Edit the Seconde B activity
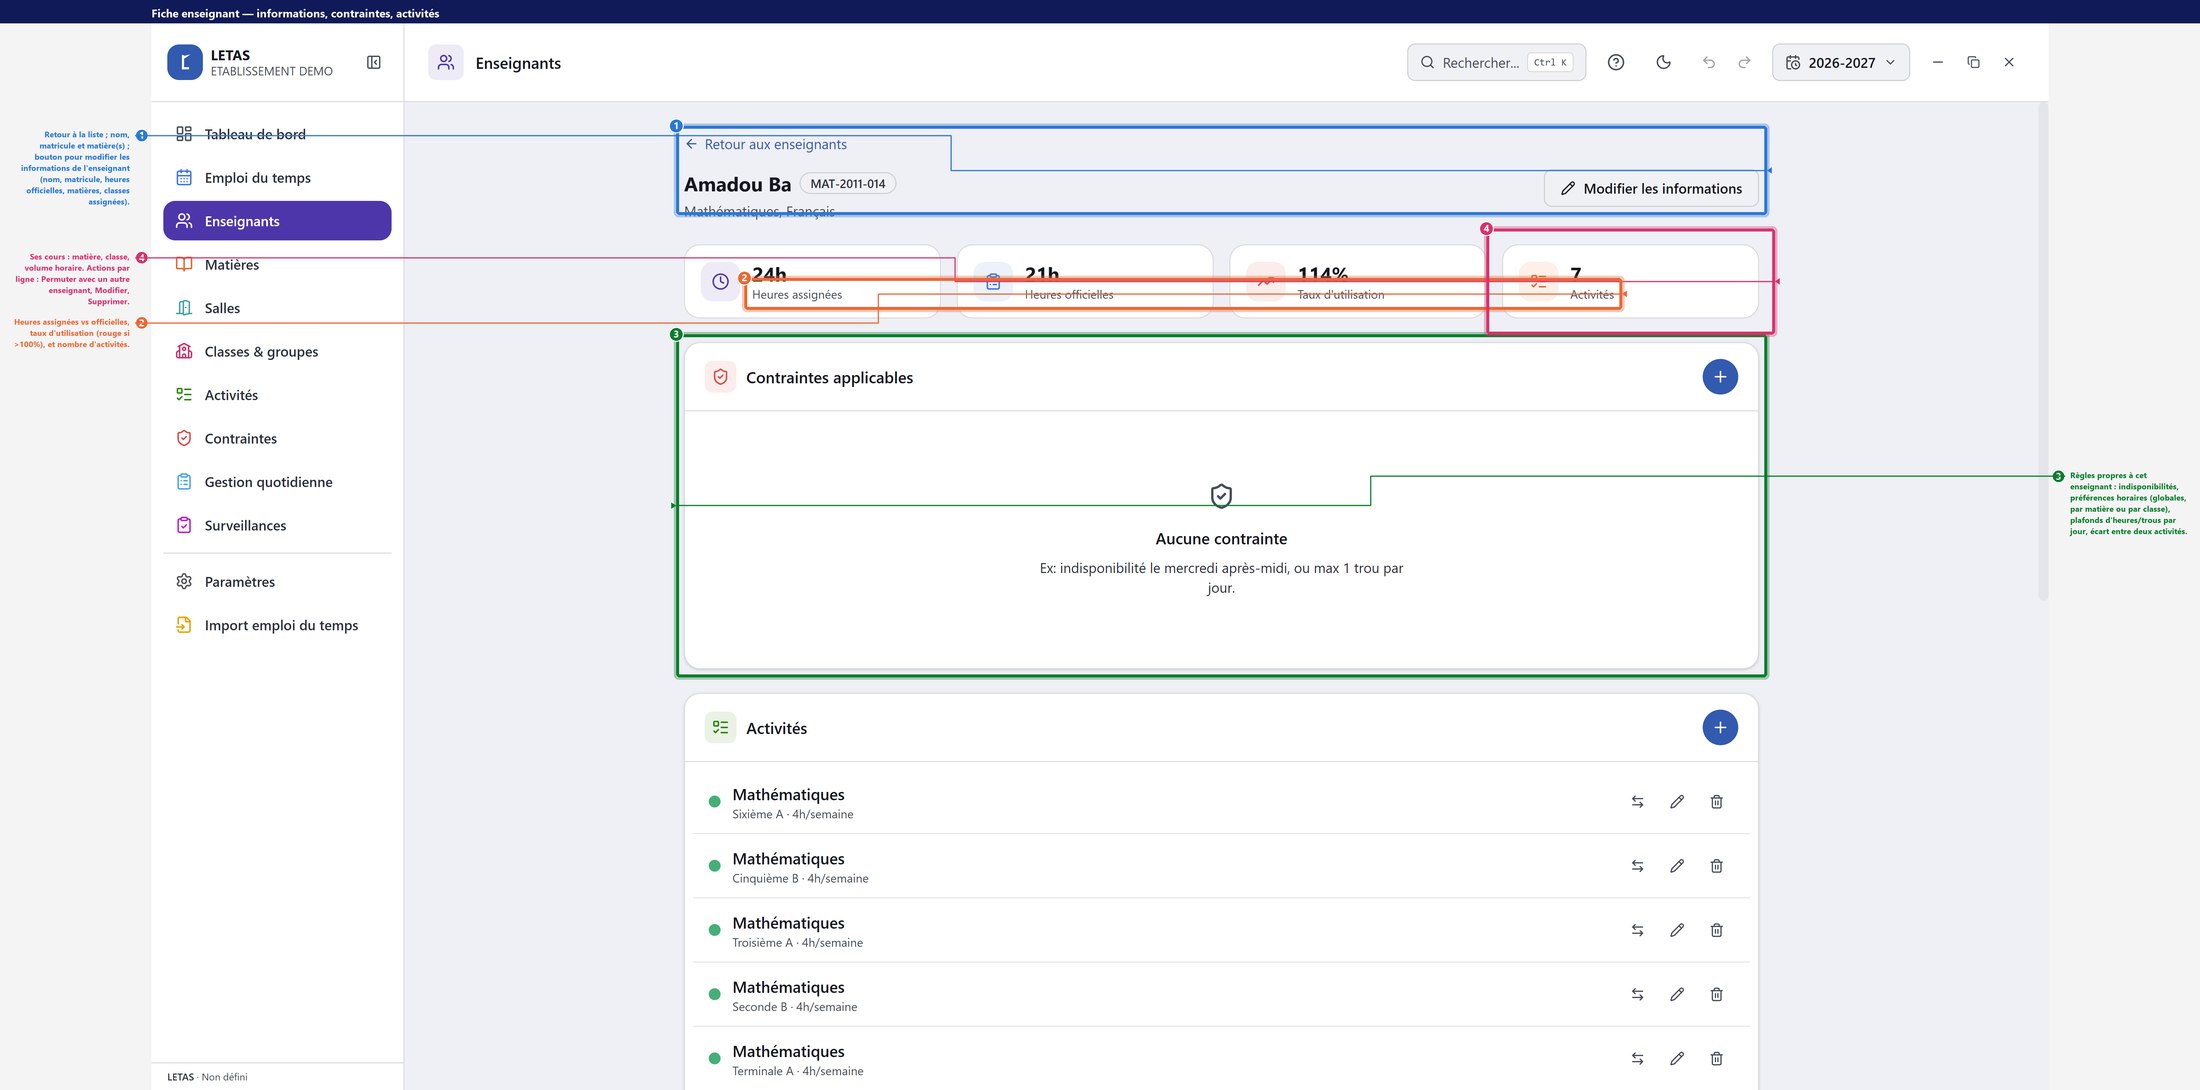 1677,994
